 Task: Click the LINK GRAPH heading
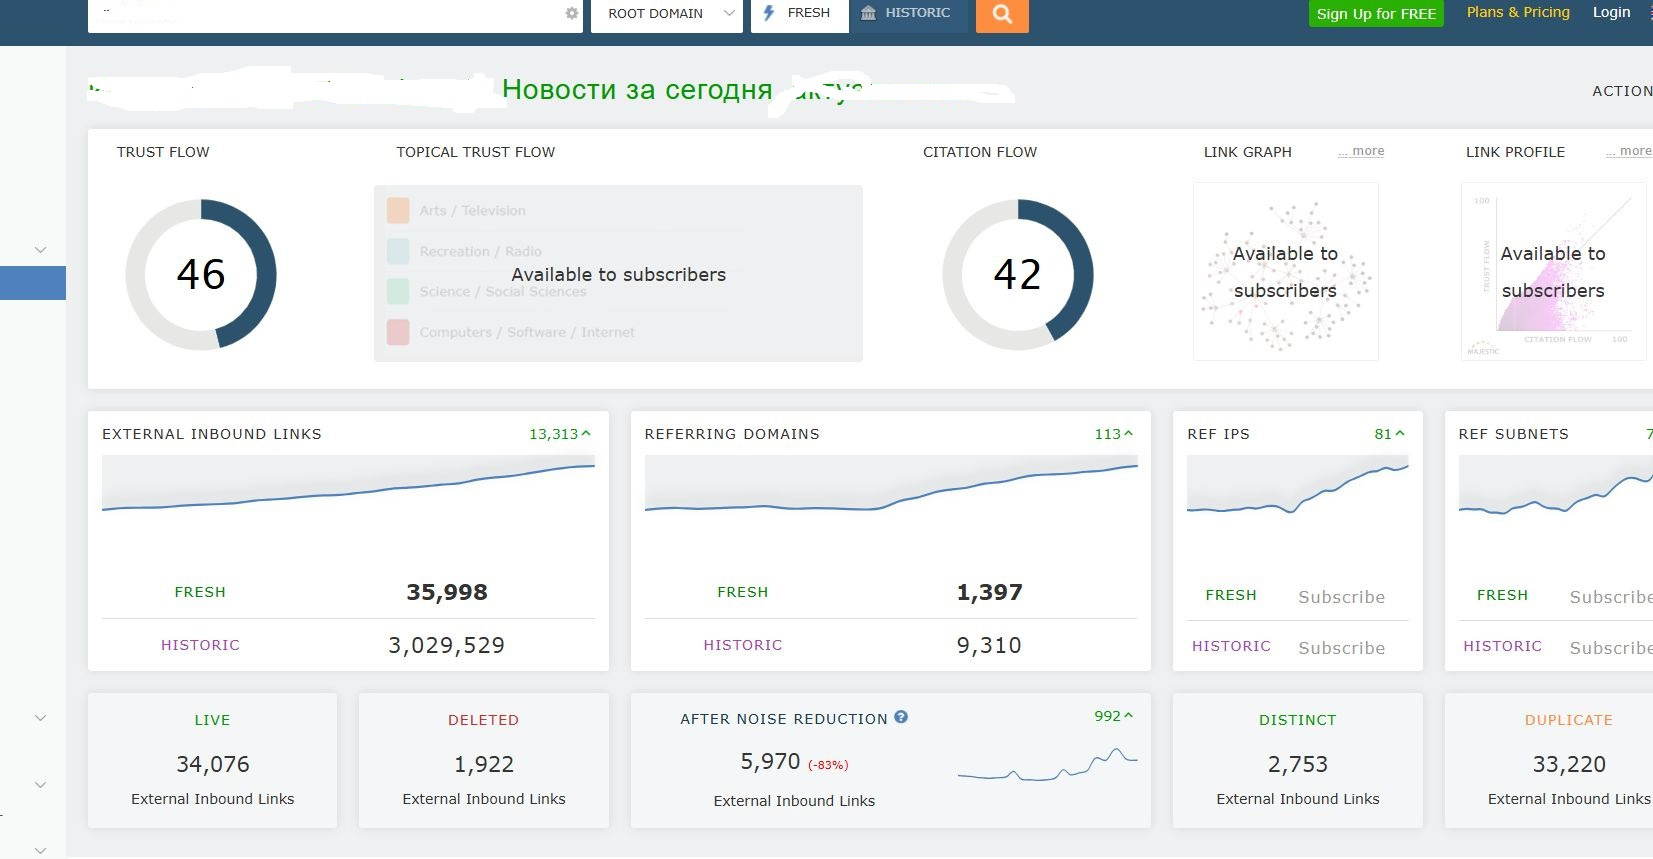(1248, 152)
